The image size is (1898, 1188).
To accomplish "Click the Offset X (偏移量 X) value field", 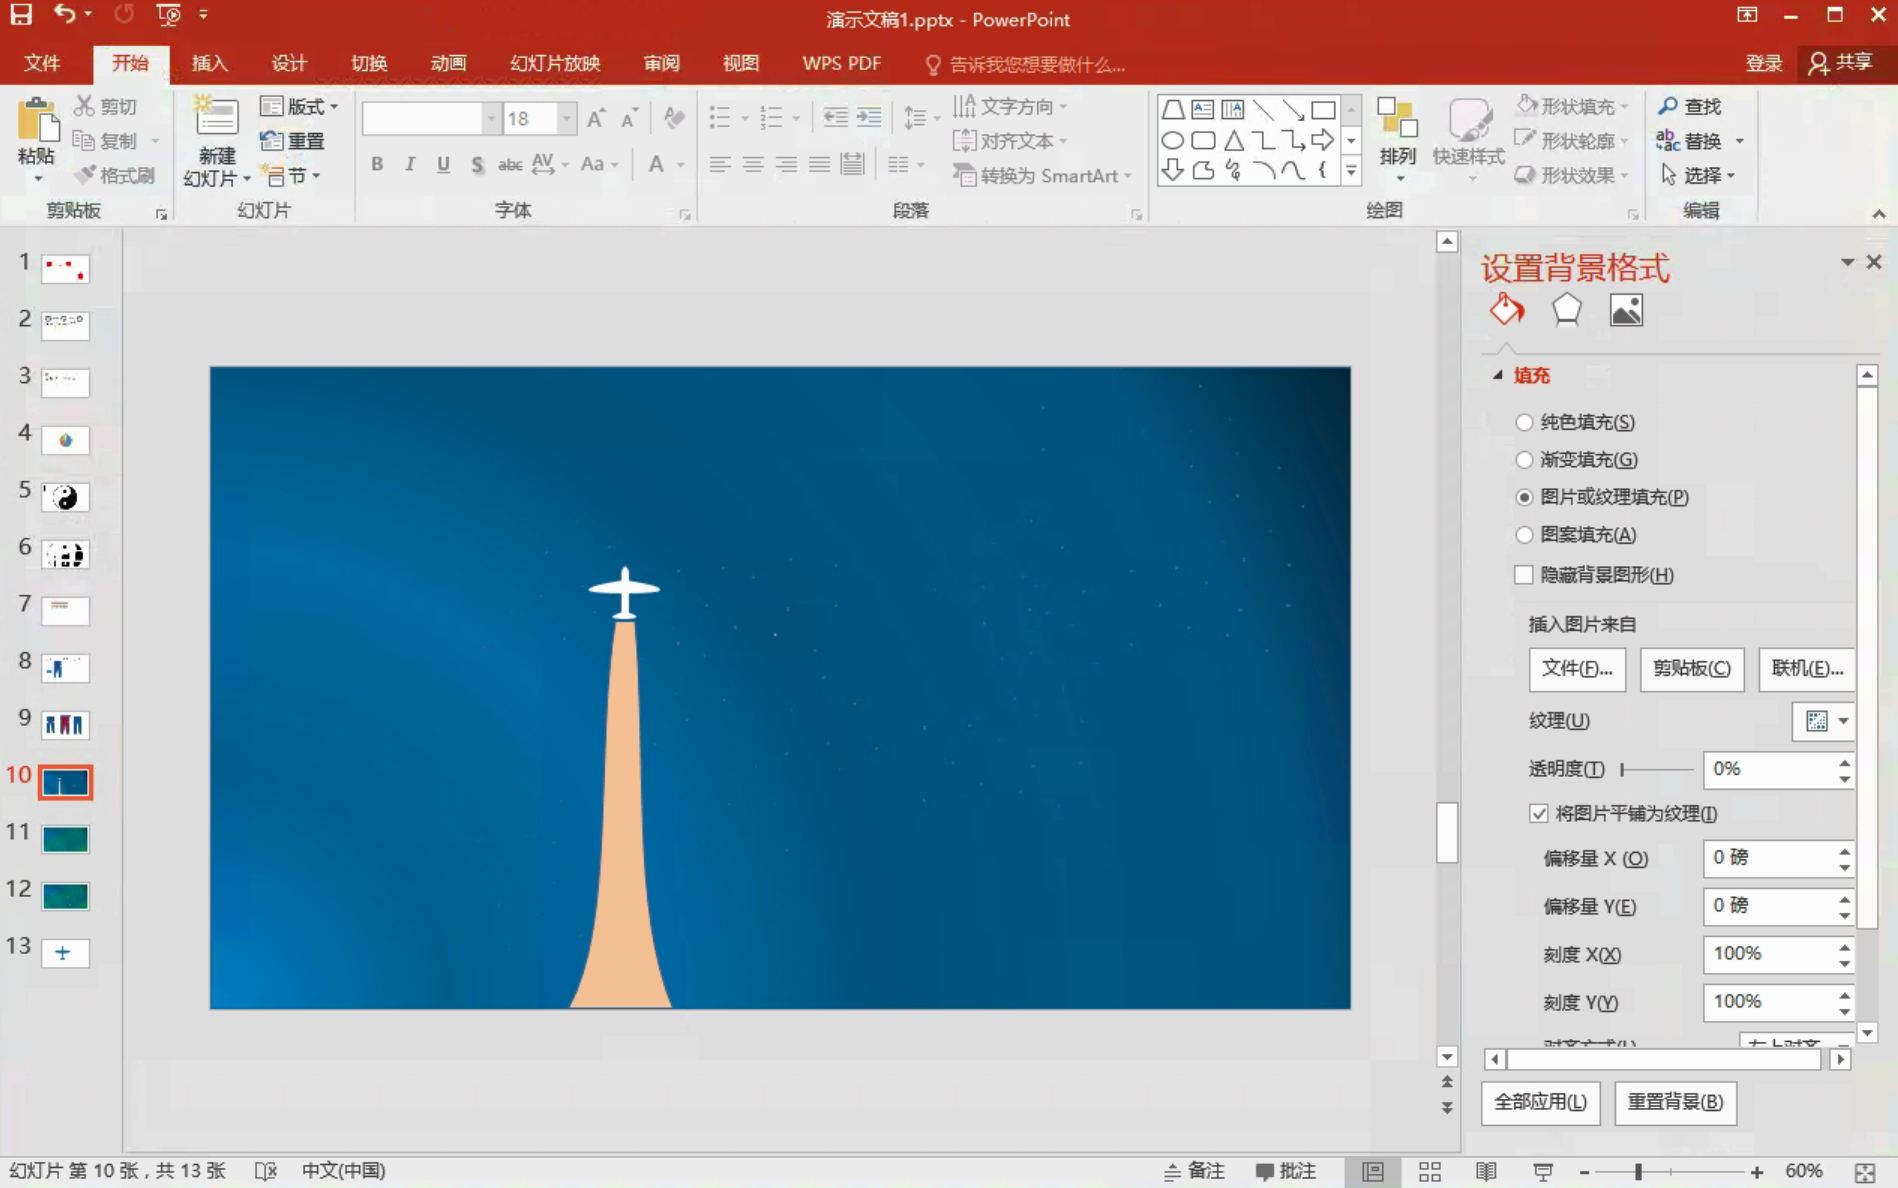I will [1768, 858].
